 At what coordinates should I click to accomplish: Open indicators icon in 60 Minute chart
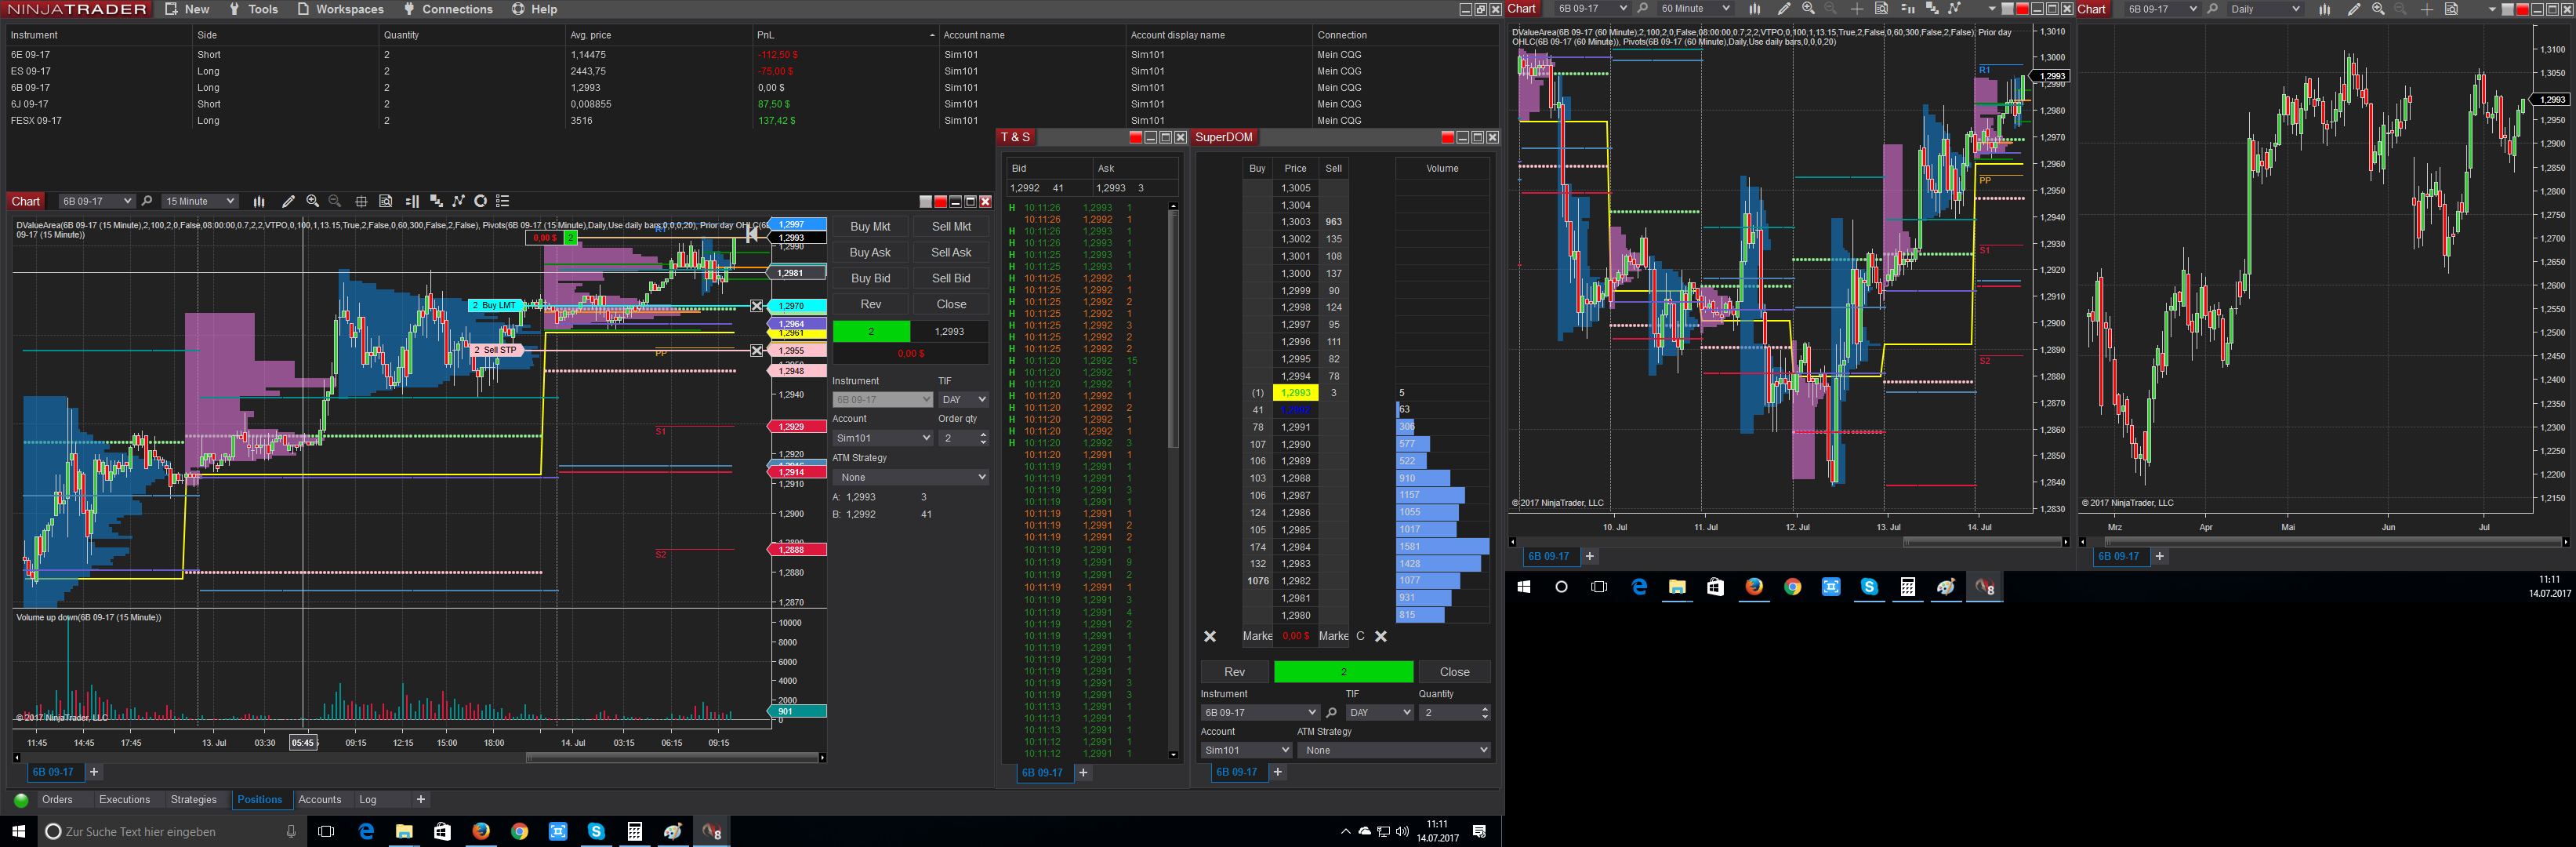(1932, 9)
